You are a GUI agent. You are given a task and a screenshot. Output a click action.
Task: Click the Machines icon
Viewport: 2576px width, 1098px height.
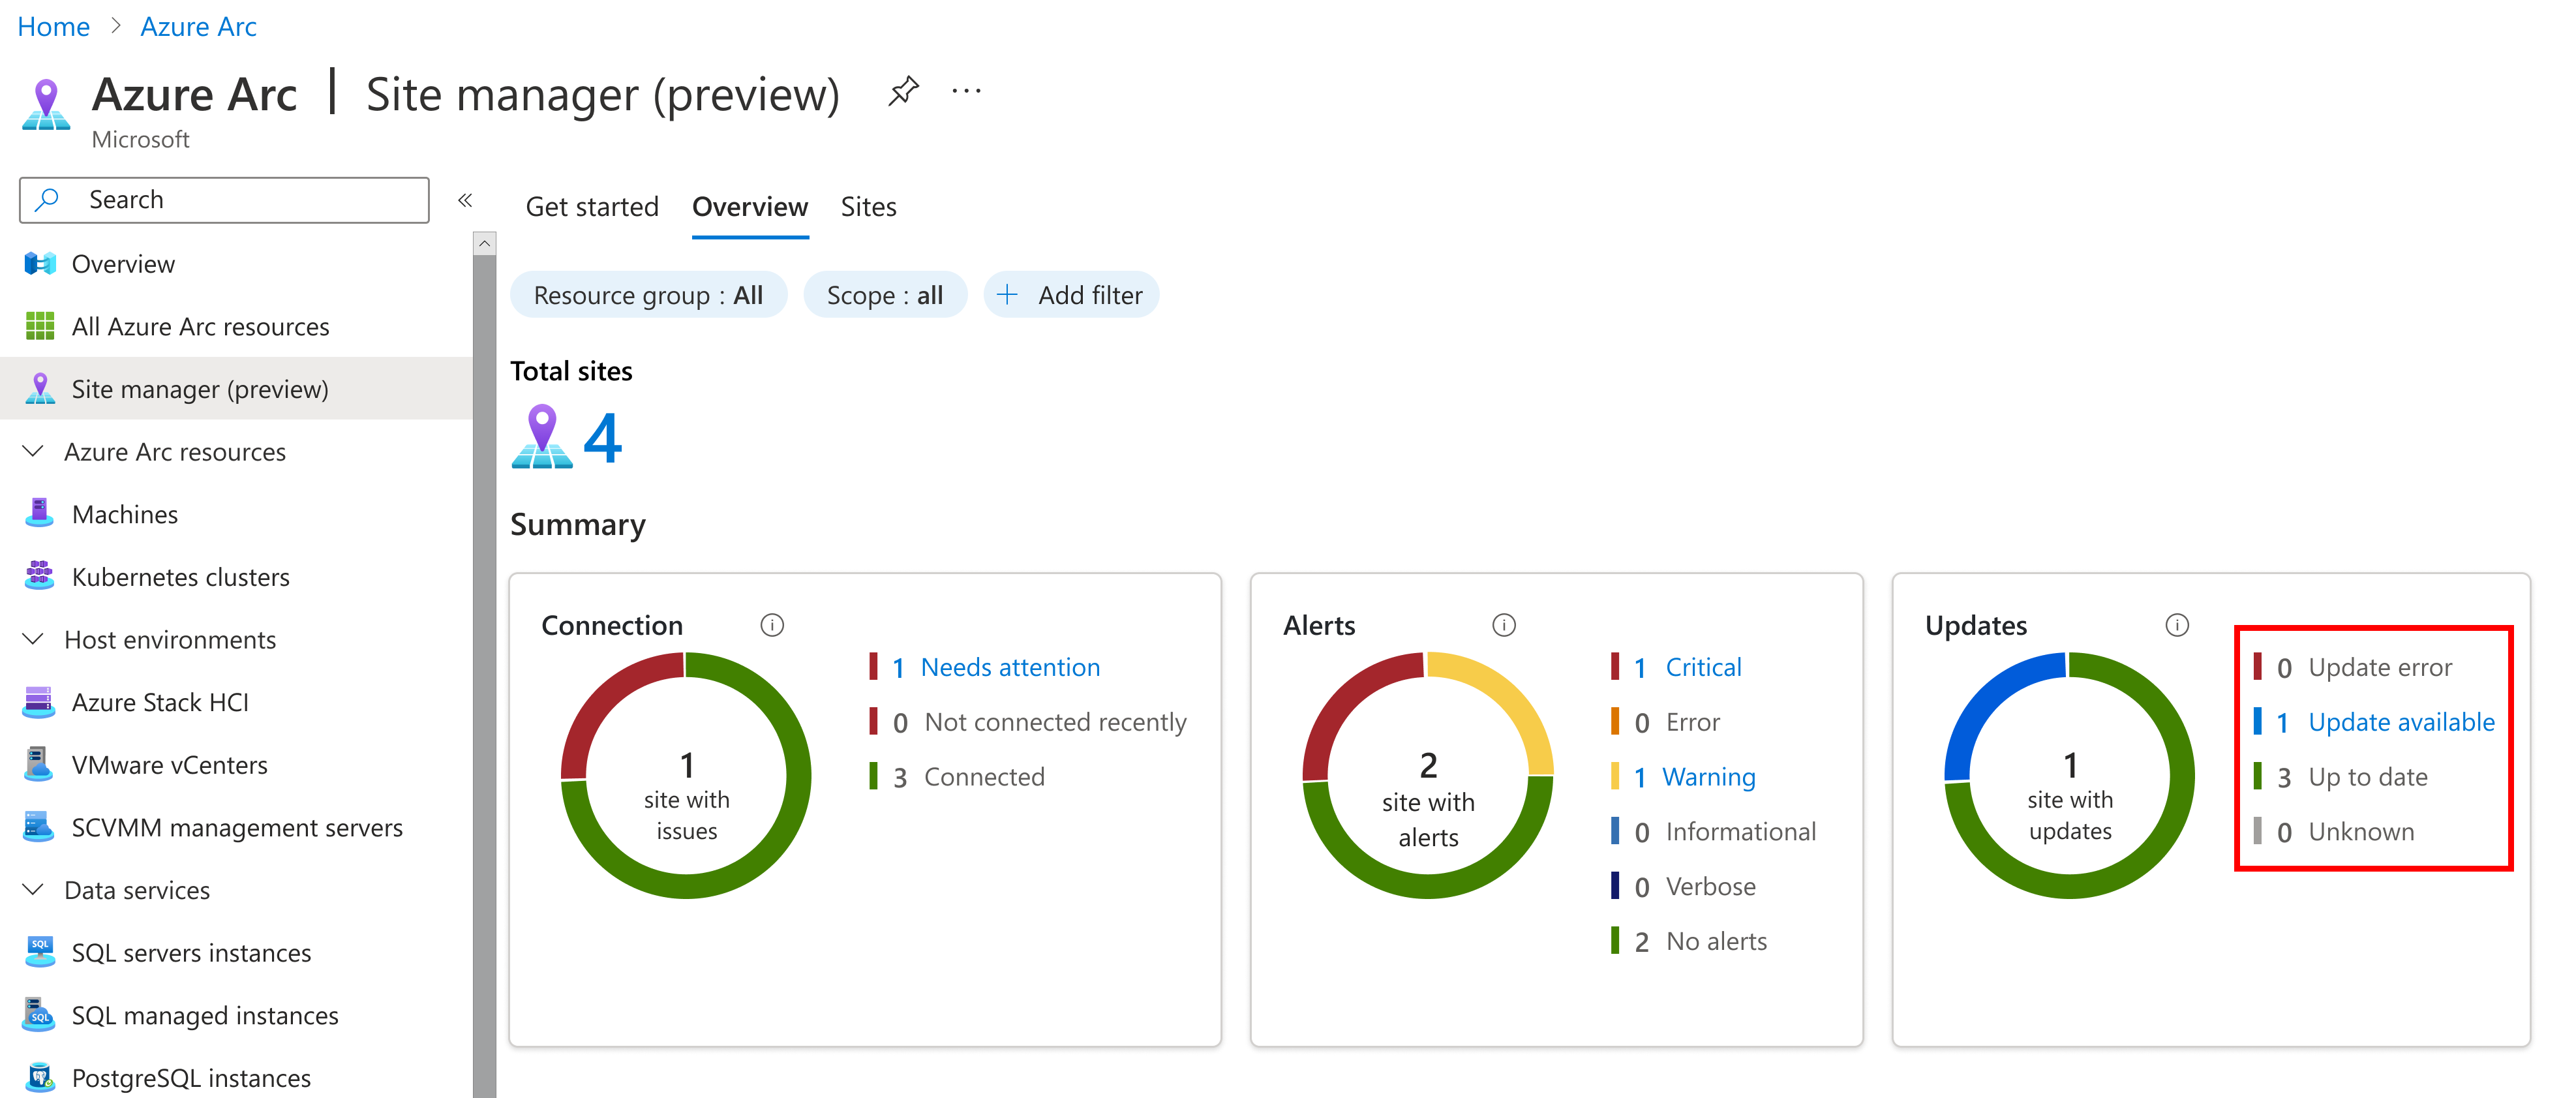pos(39,514)
